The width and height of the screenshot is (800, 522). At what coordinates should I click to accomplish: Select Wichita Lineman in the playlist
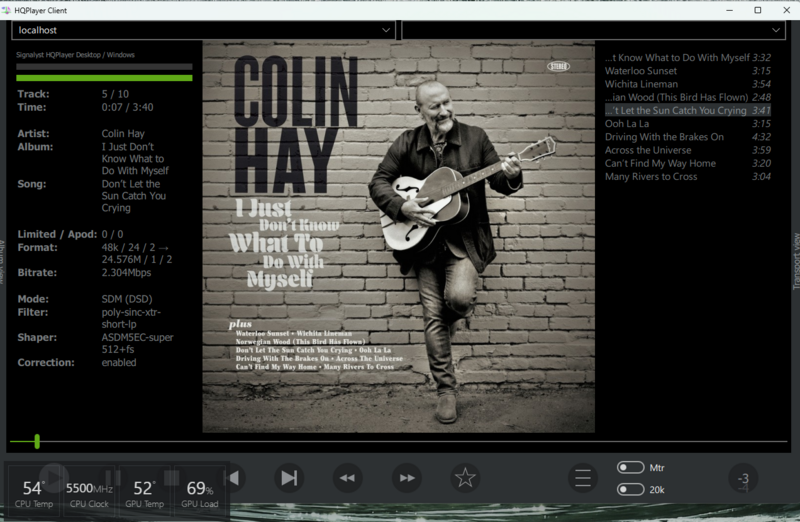point(643,84)
